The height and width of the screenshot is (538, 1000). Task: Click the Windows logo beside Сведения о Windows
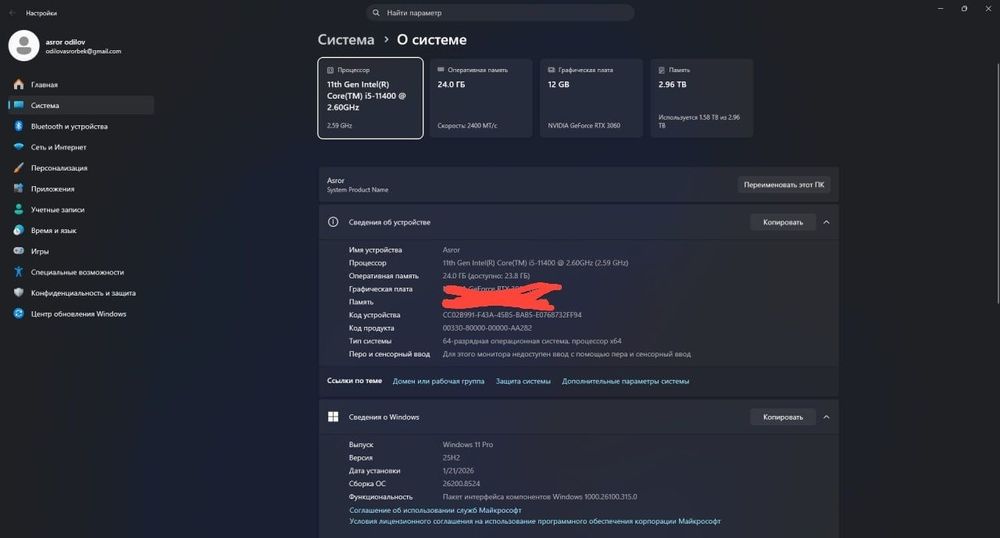[x=333, y=417]
